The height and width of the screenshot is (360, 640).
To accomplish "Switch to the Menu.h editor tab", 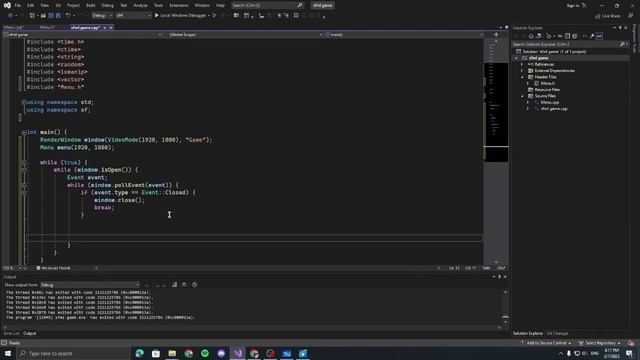I will point(47,27).
